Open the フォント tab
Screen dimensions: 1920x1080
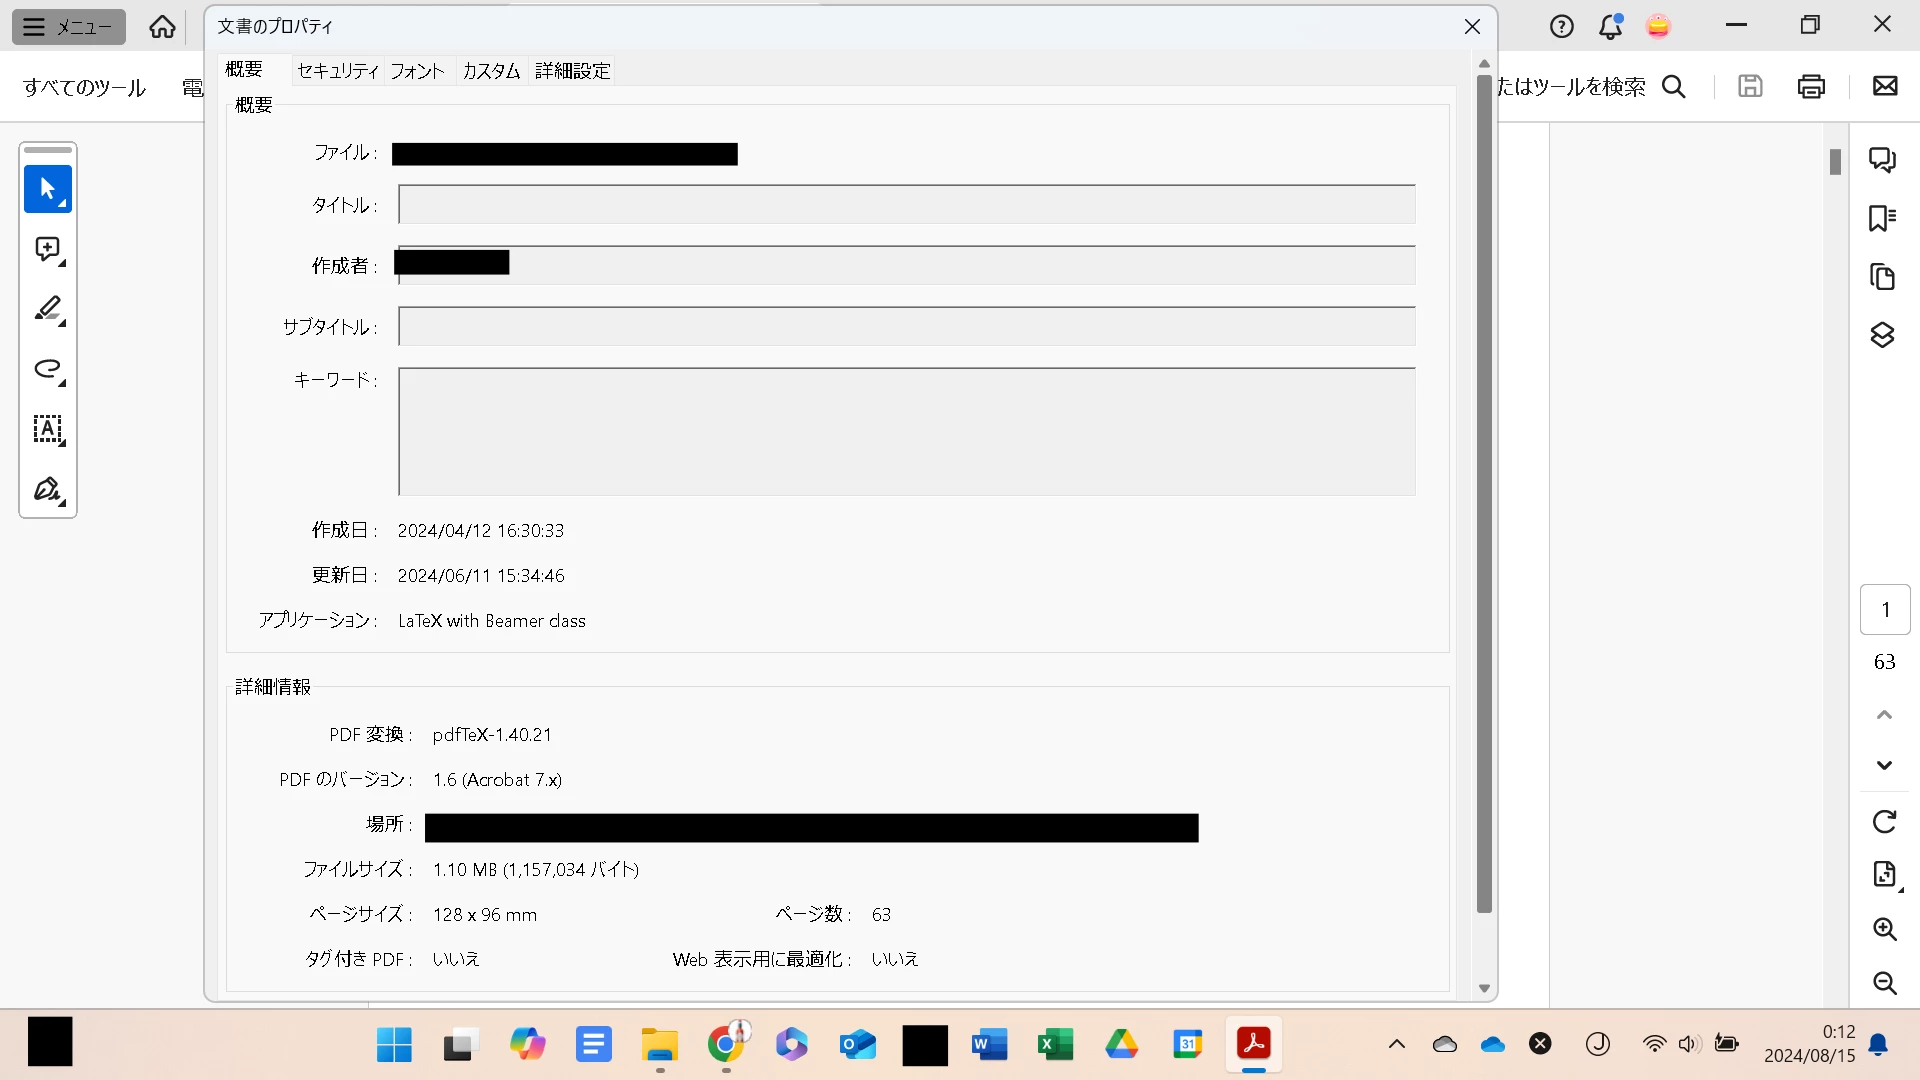tap(417, 71)
